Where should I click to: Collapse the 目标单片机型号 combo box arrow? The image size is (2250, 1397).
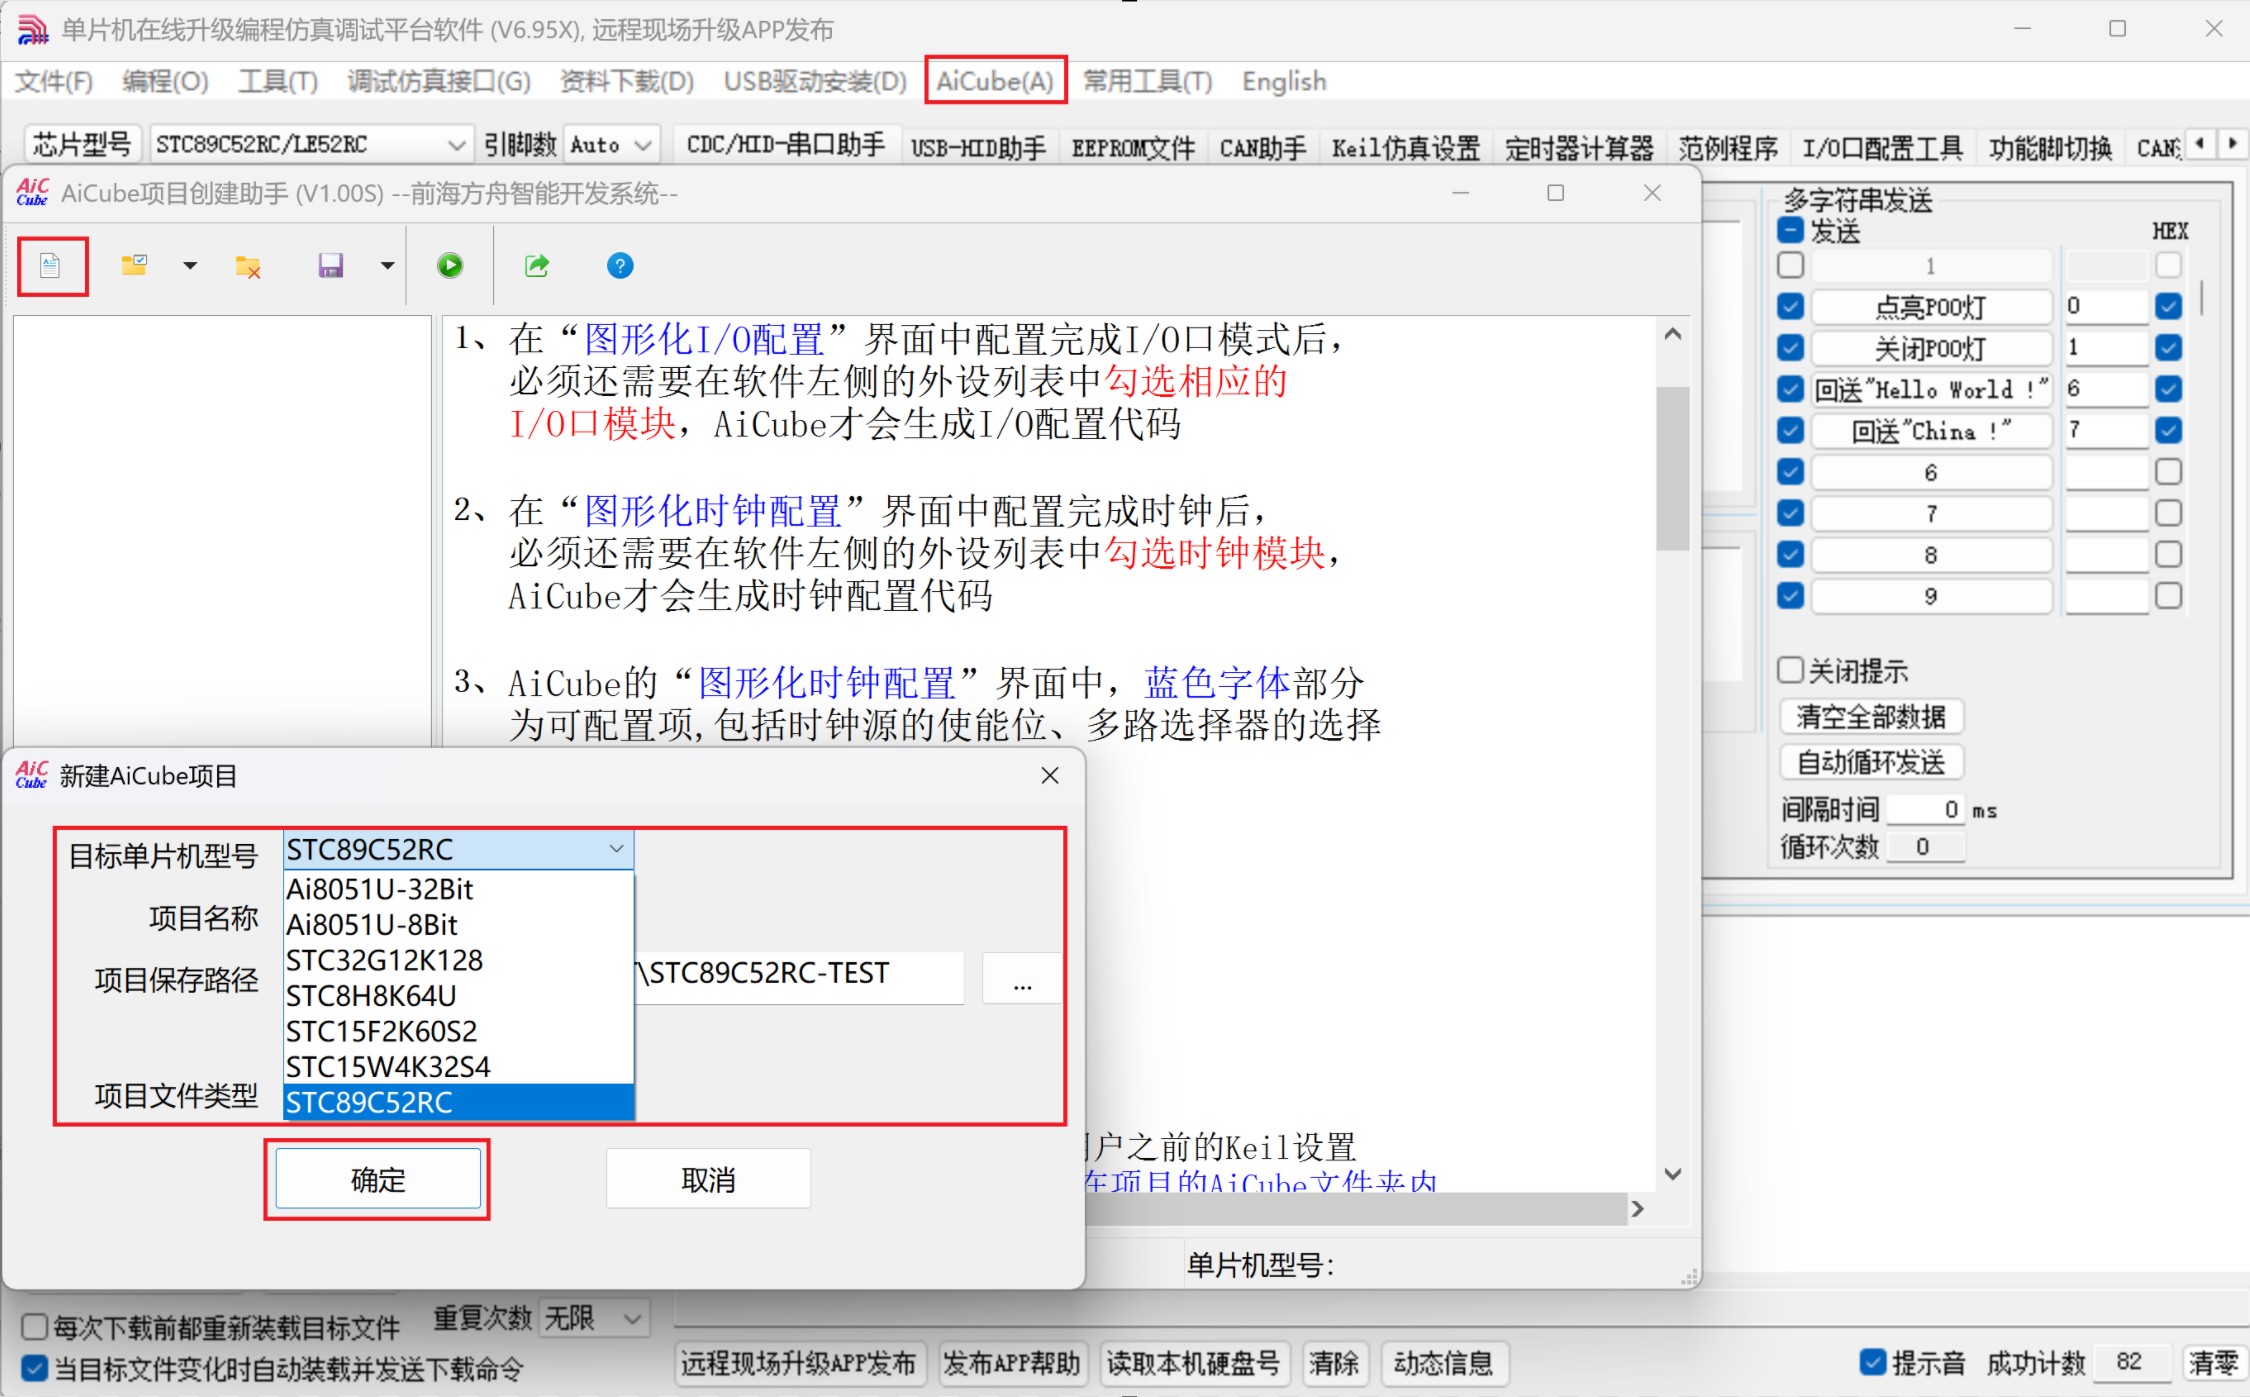click(x=617, y=849)
